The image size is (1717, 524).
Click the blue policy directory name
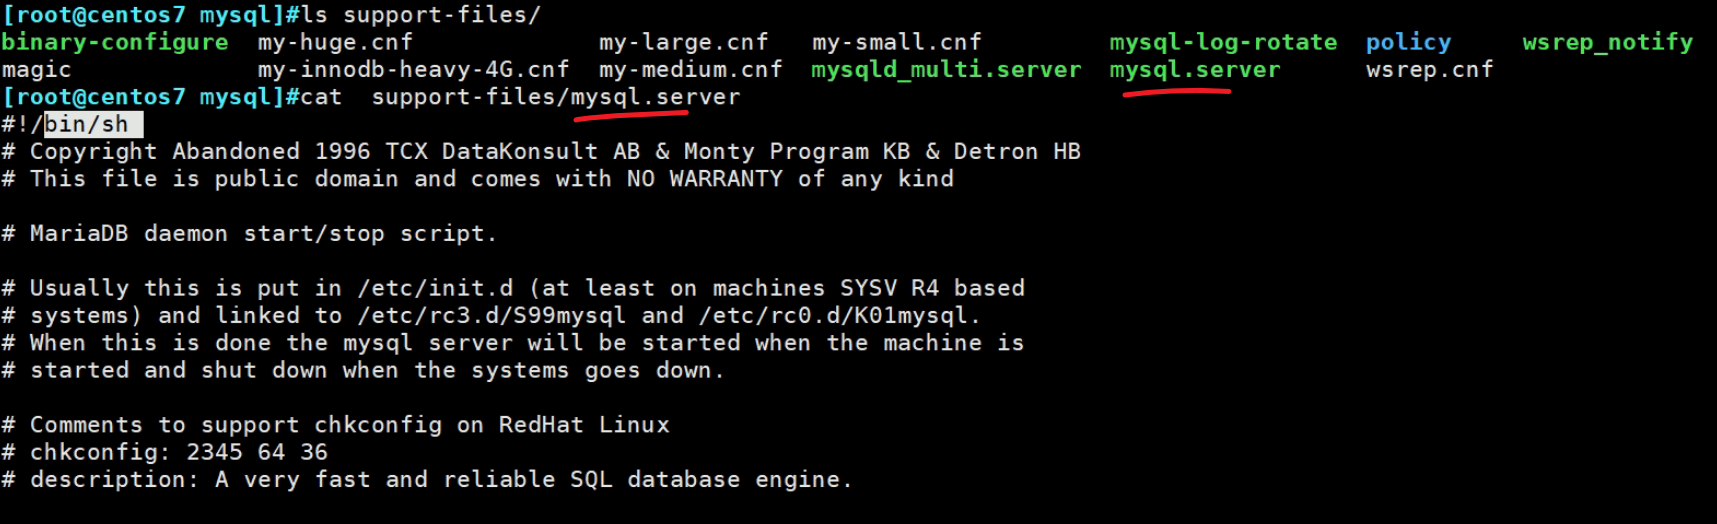tap(1408, 42)
